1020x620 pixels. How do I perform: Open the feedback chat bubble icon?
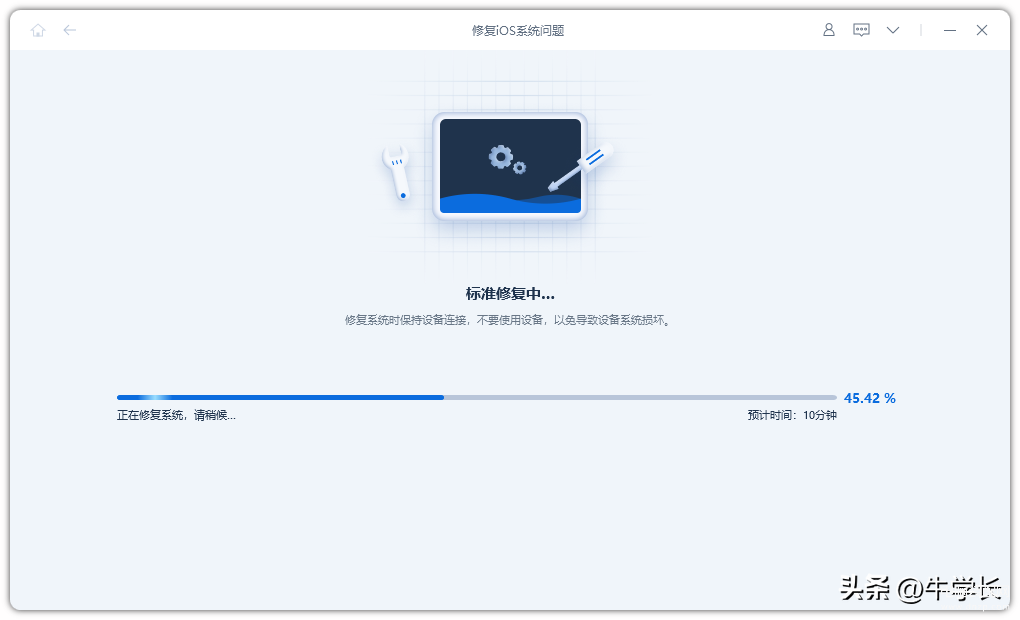(x=861, y=30)
